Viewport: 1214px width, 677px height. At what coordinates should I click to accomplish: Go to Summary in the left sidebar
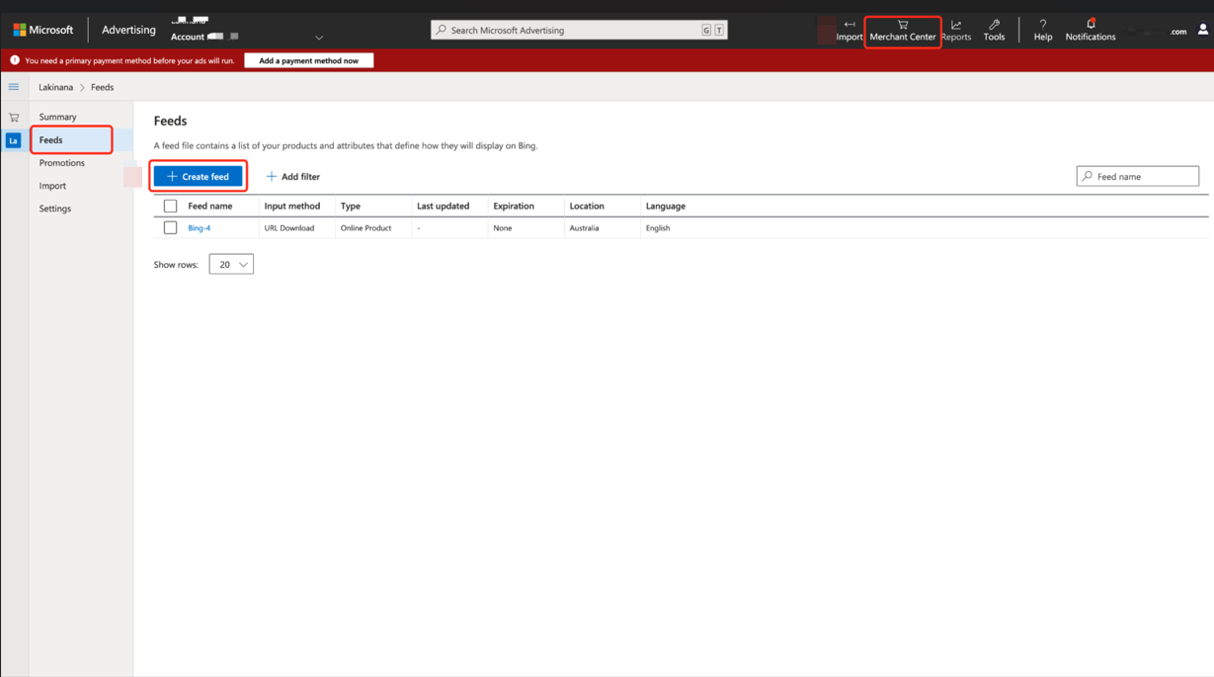click(x=58, y=117)
